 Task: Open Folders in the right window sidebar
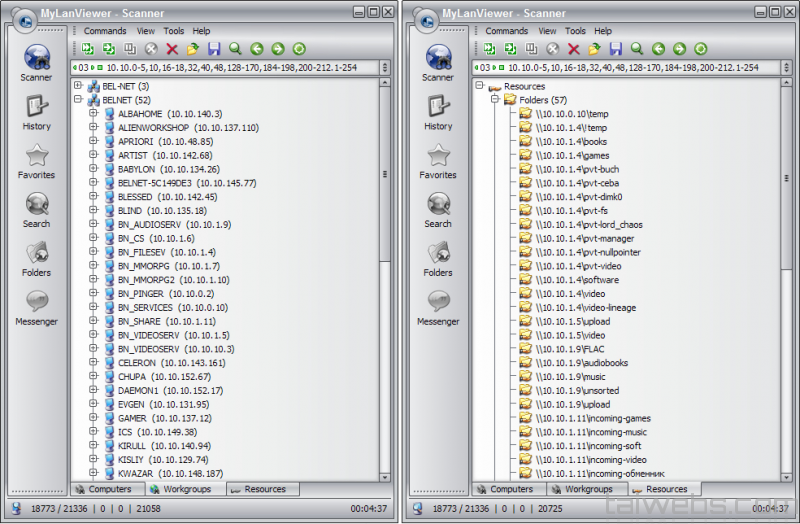[x=437, y=257]
